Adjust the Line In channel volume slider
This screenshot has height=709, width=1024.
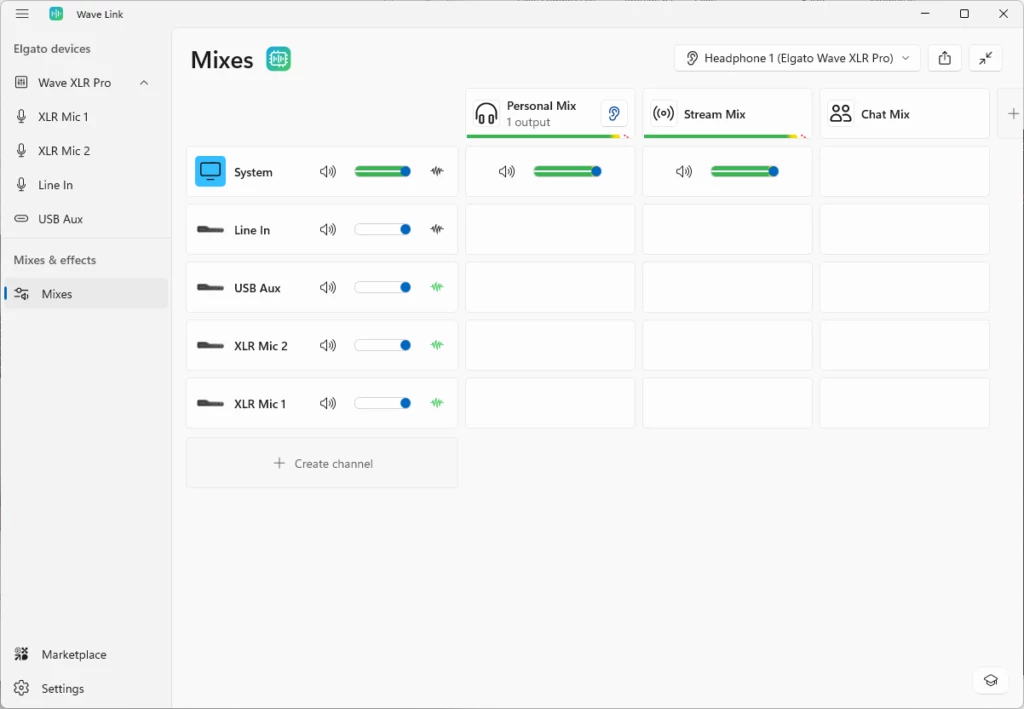click(x=383, y=229)
